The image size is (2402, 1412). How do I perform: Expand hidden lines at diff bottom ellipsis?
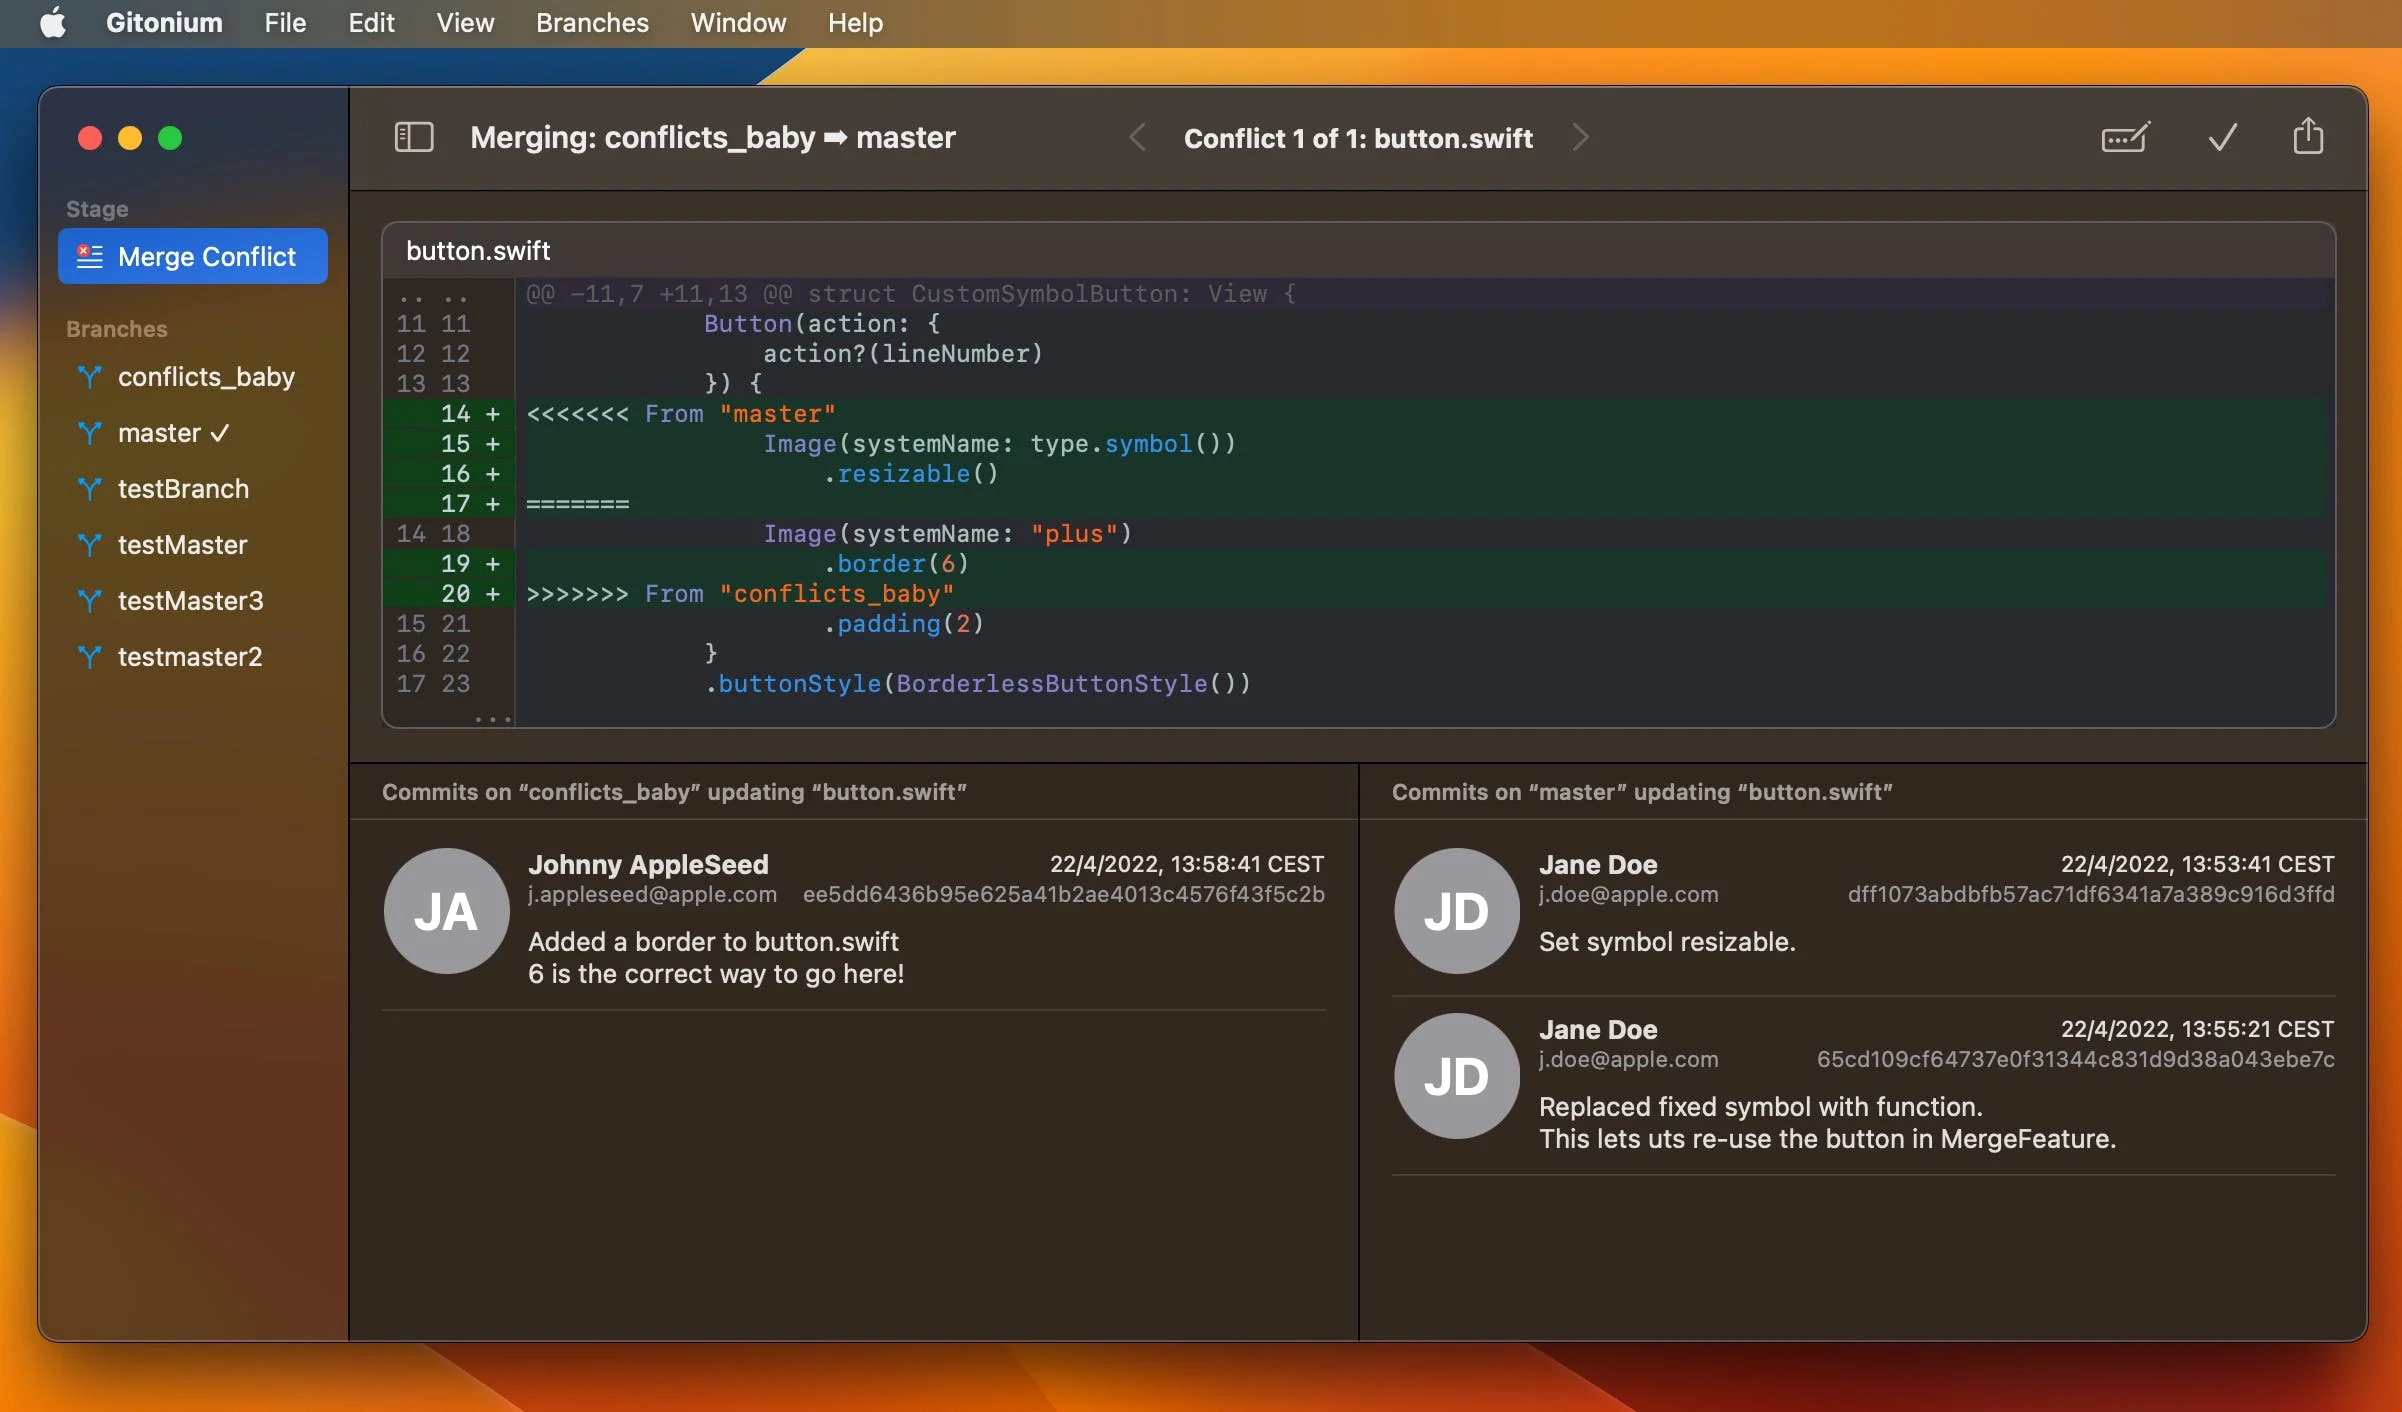(x=492, y=717)
